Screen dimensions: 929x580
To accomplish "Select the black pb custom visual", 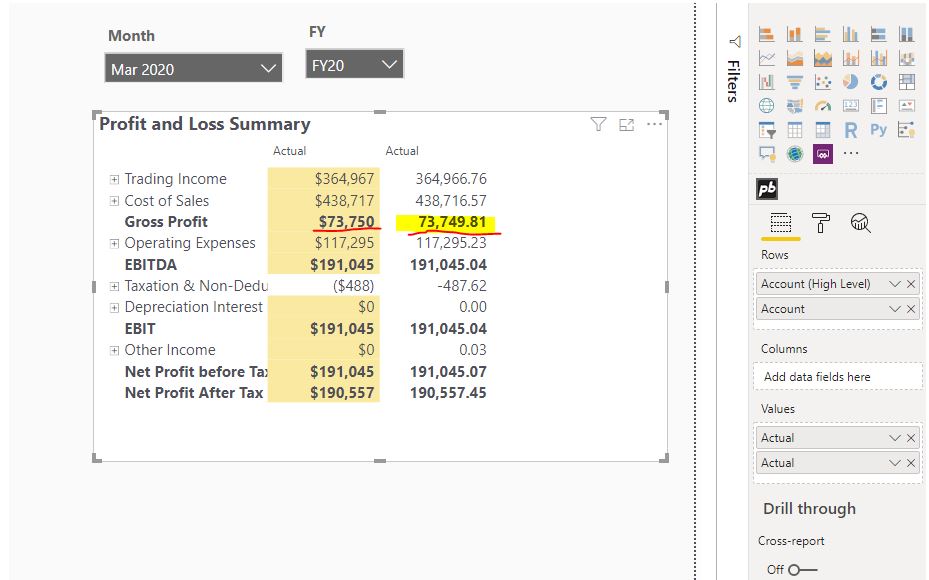I will pos(767,189).
